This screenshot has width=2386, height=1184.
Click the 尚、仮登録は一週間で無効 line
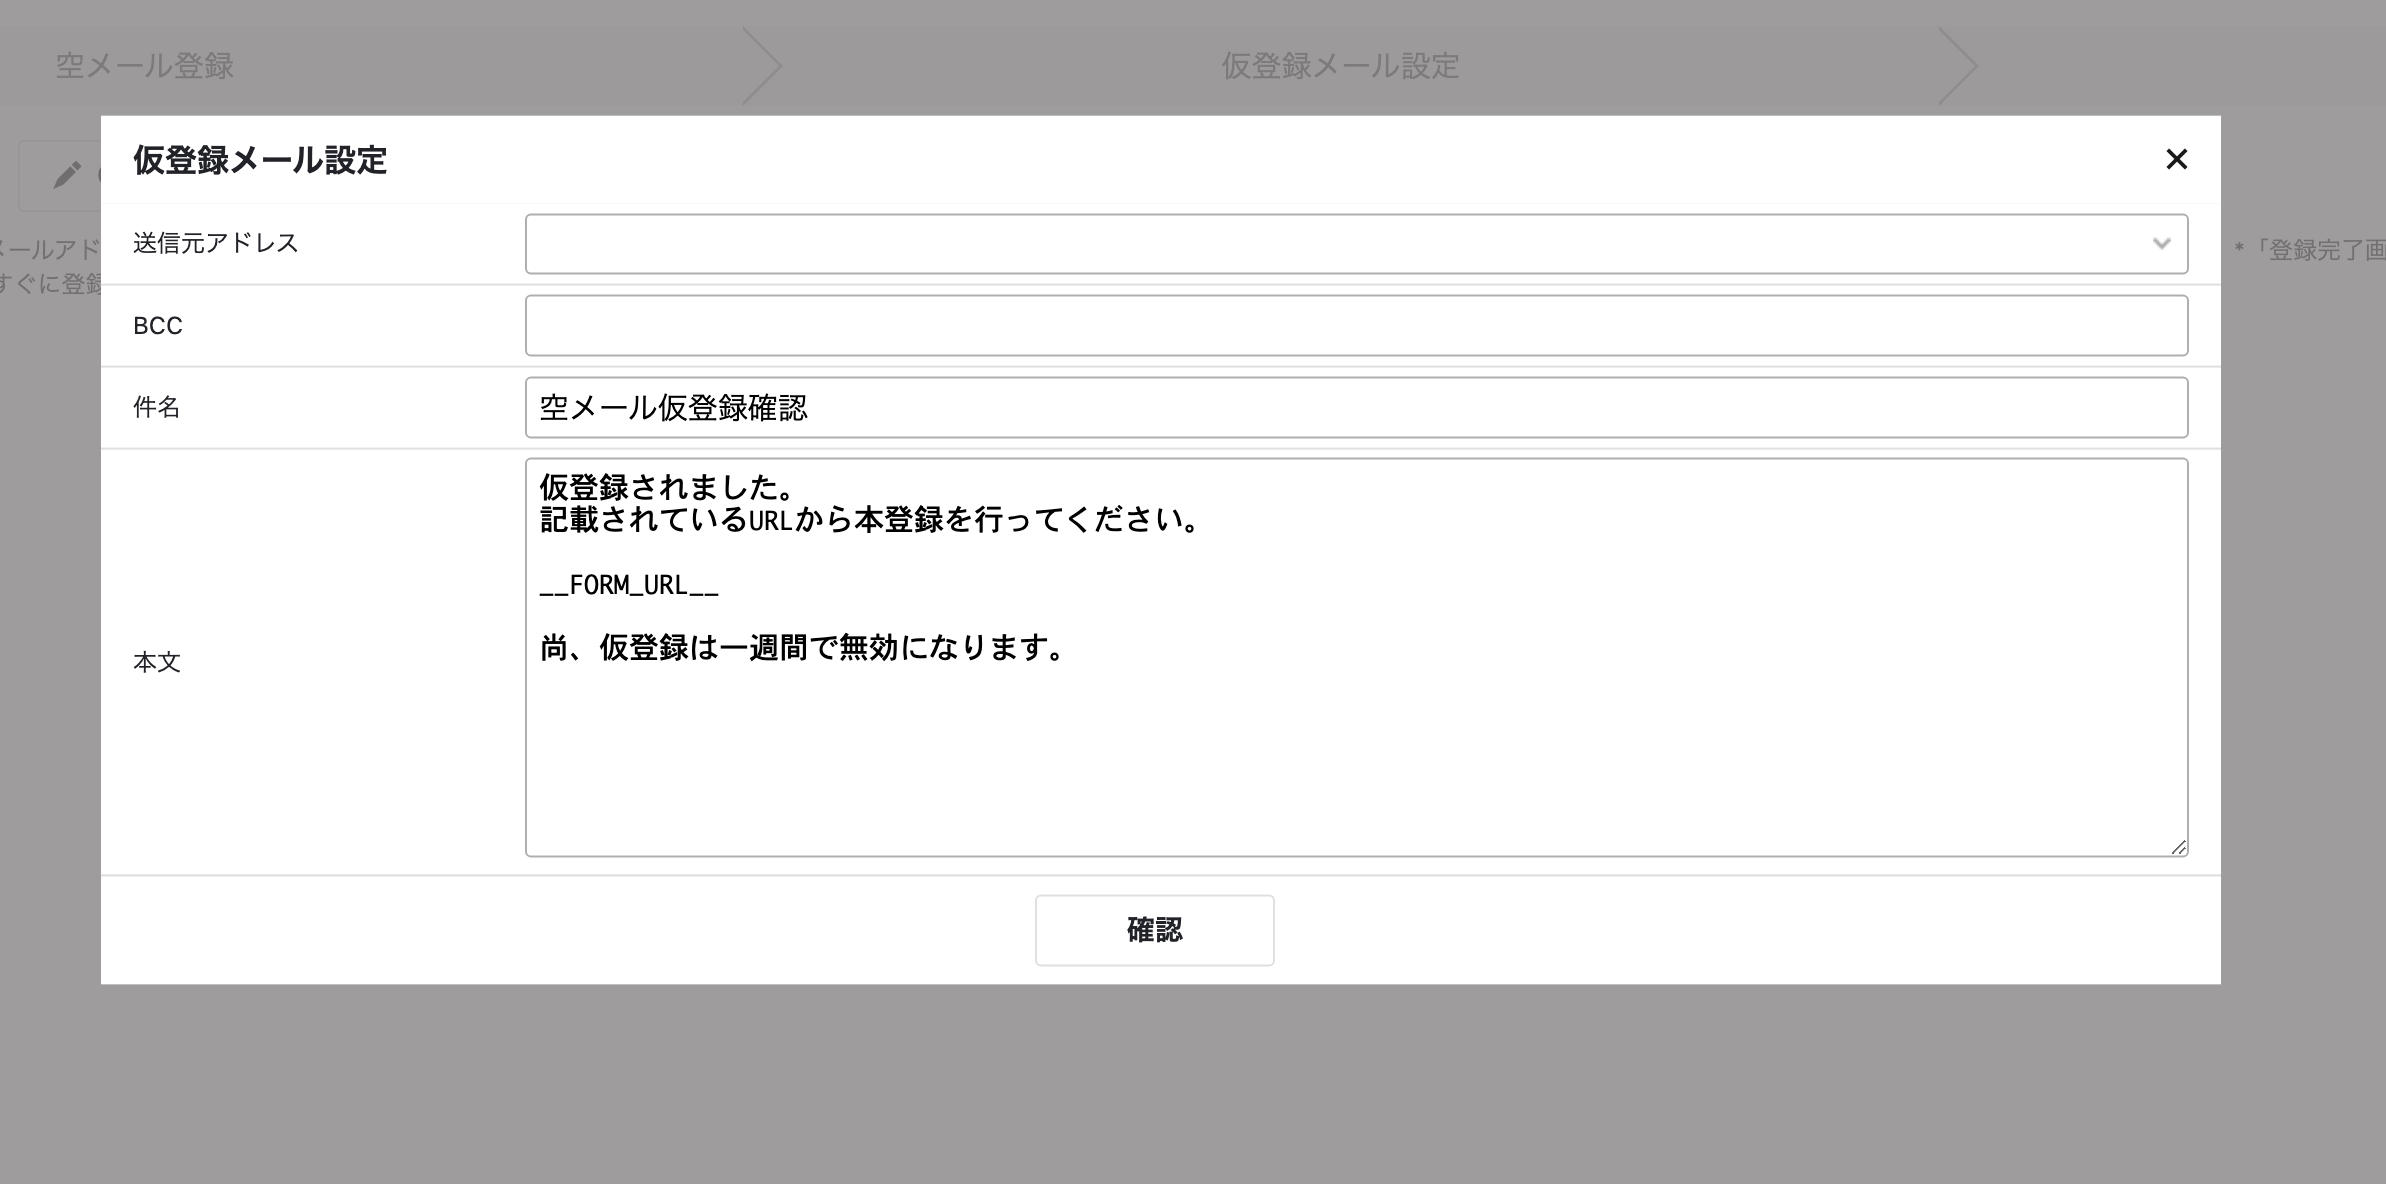point(803,649)
